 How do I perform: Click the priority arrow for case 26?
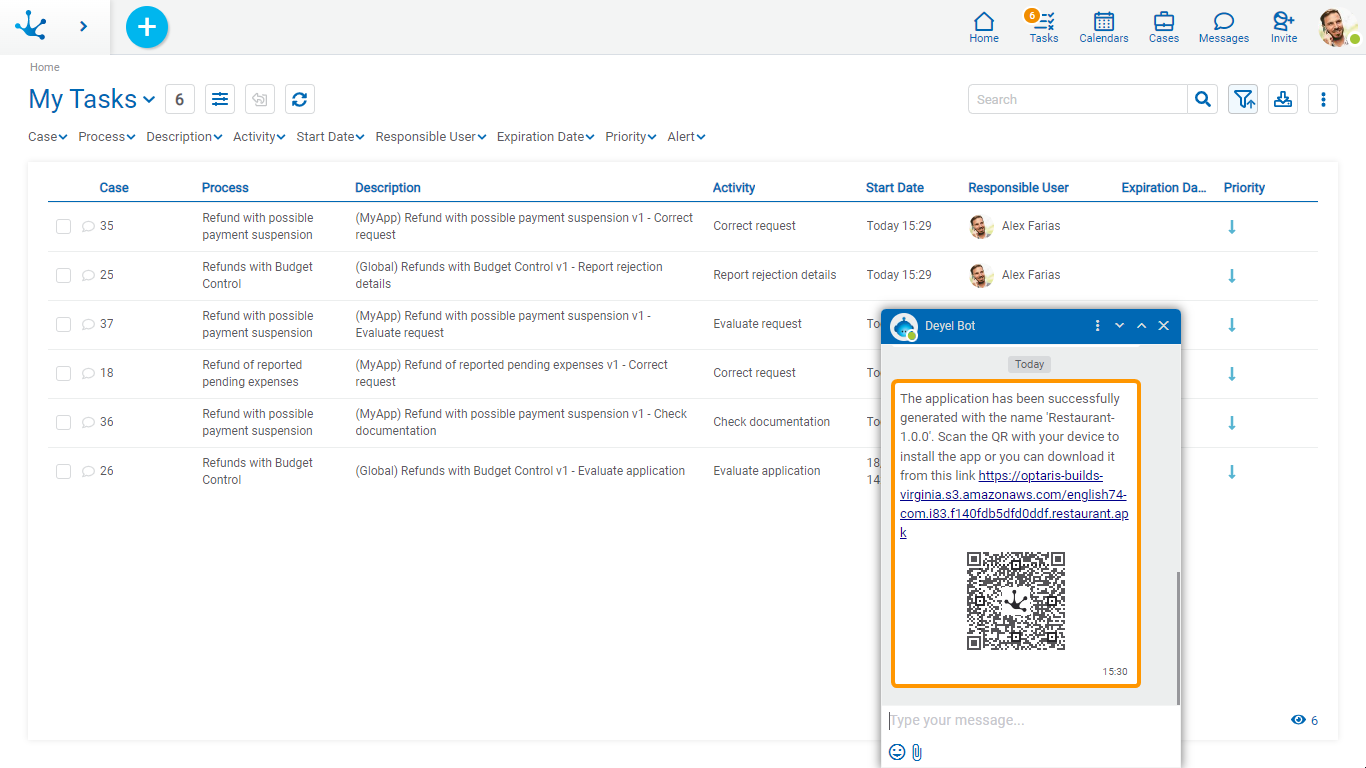click(x=1232, y=471)
